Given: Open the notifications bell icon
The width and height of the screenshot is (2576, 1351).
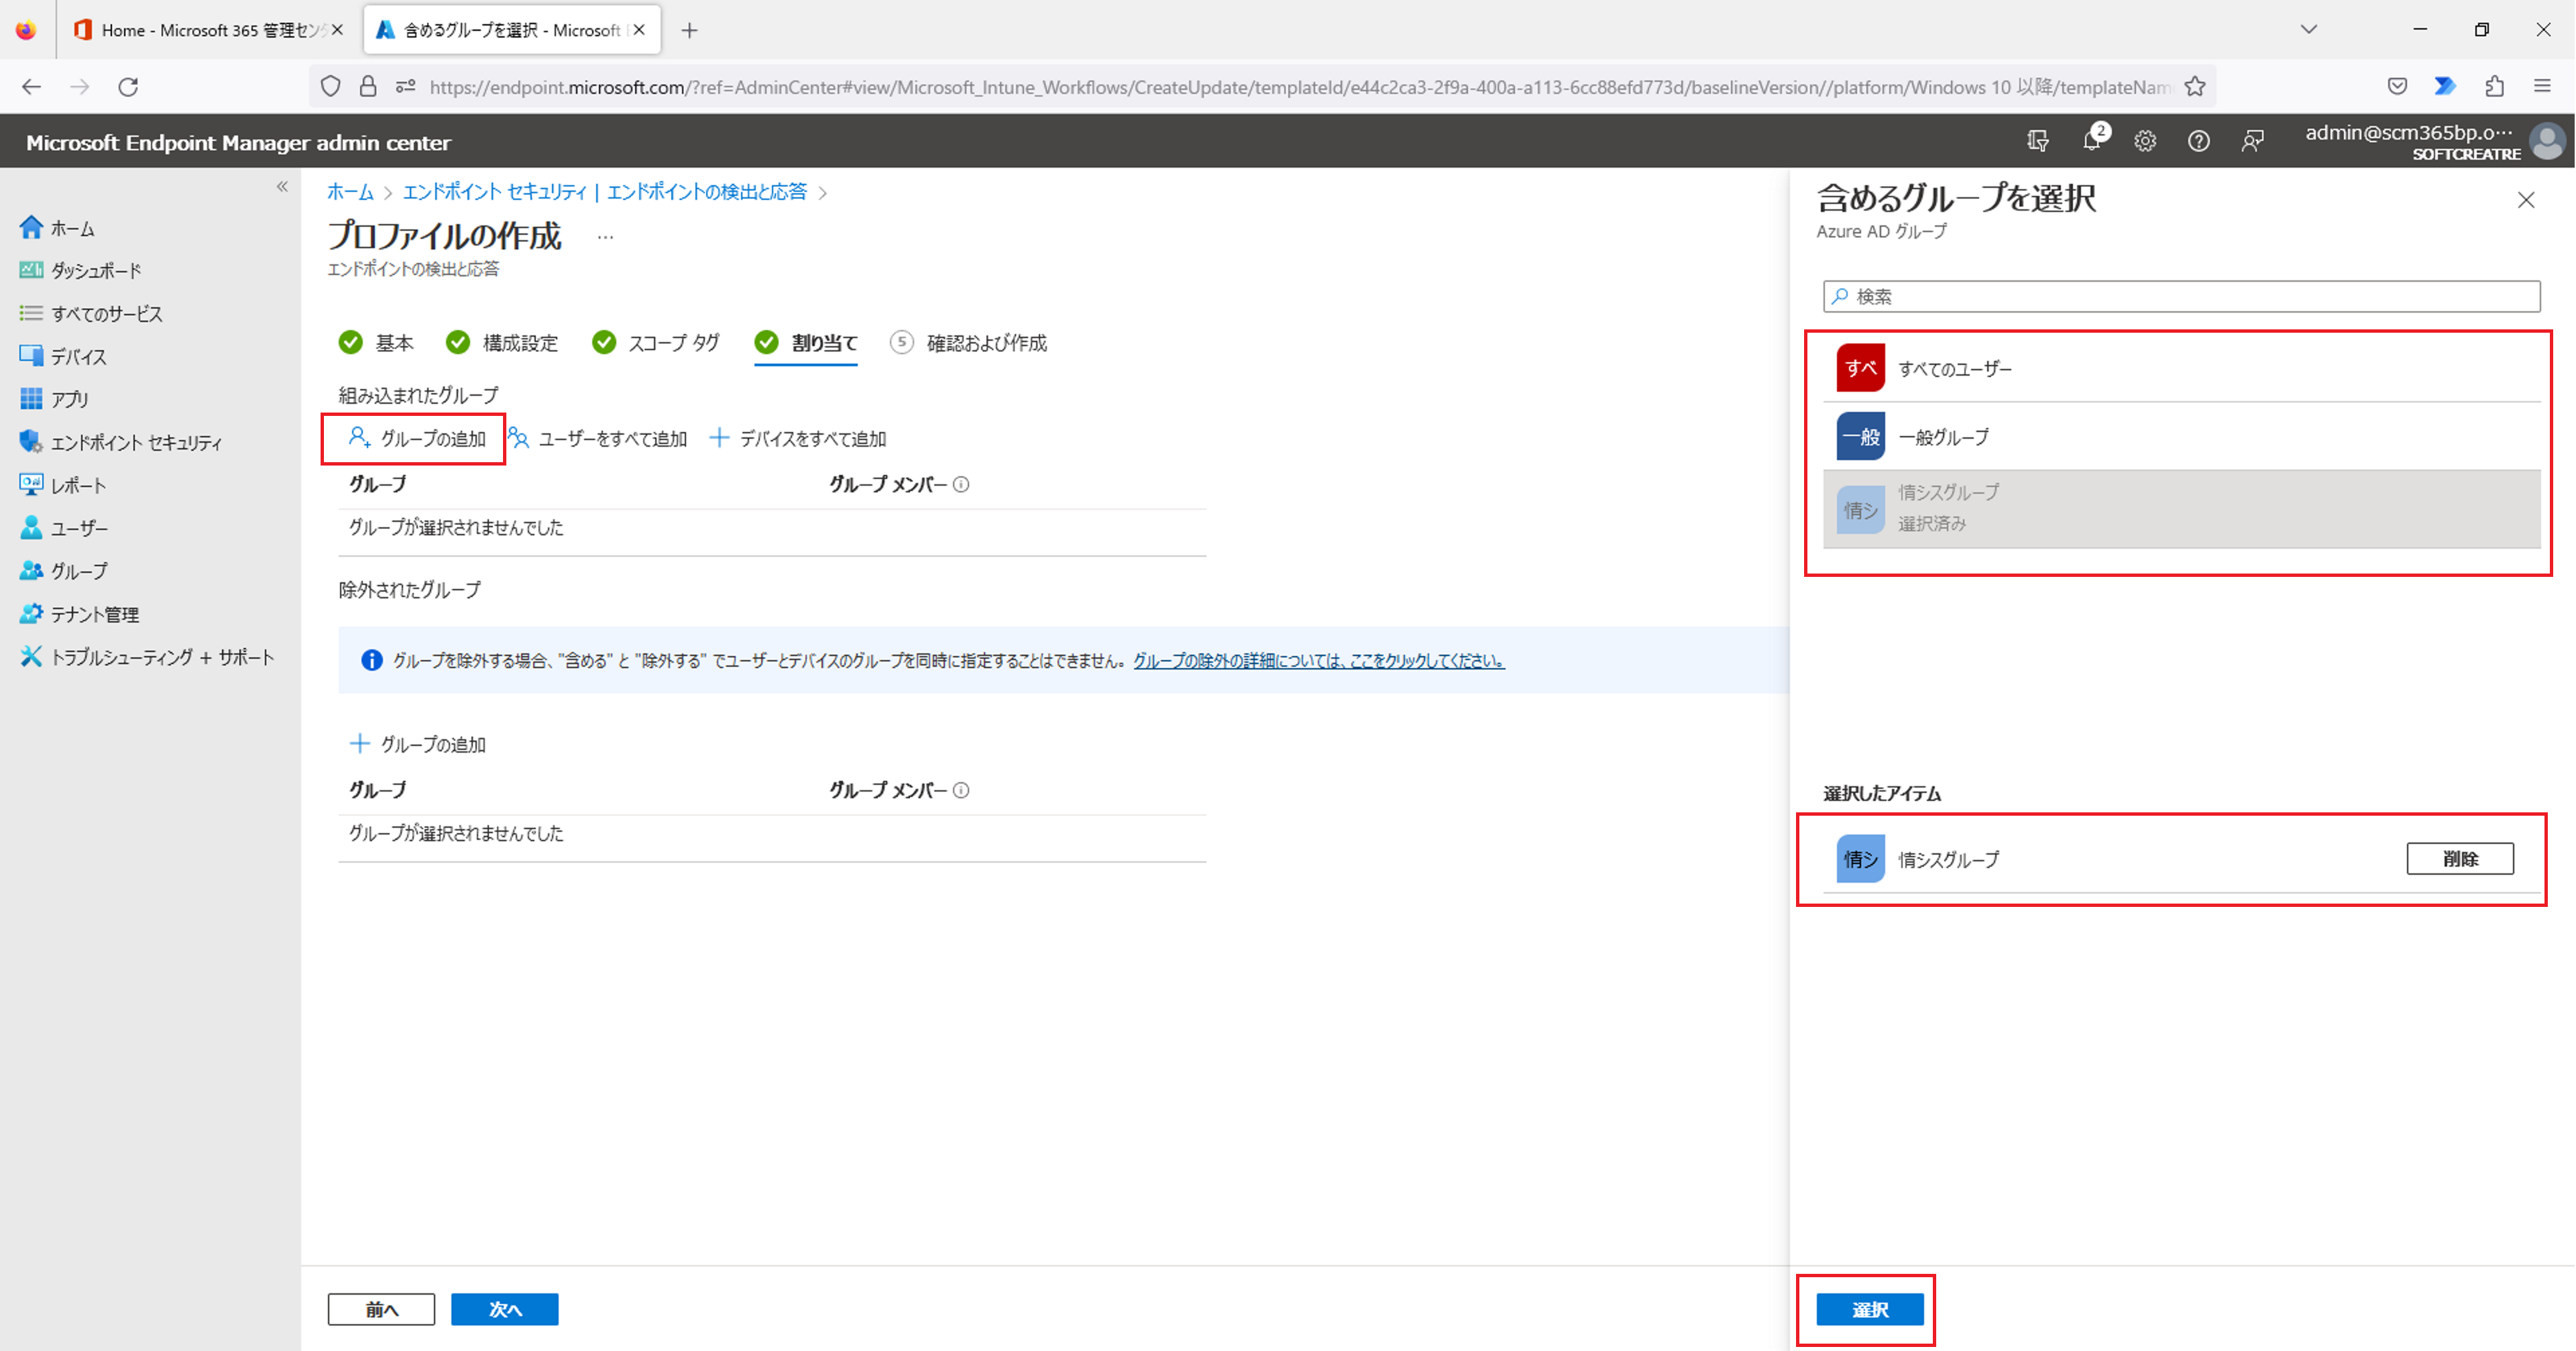Looking at the screenshot, I should 2091,141.
